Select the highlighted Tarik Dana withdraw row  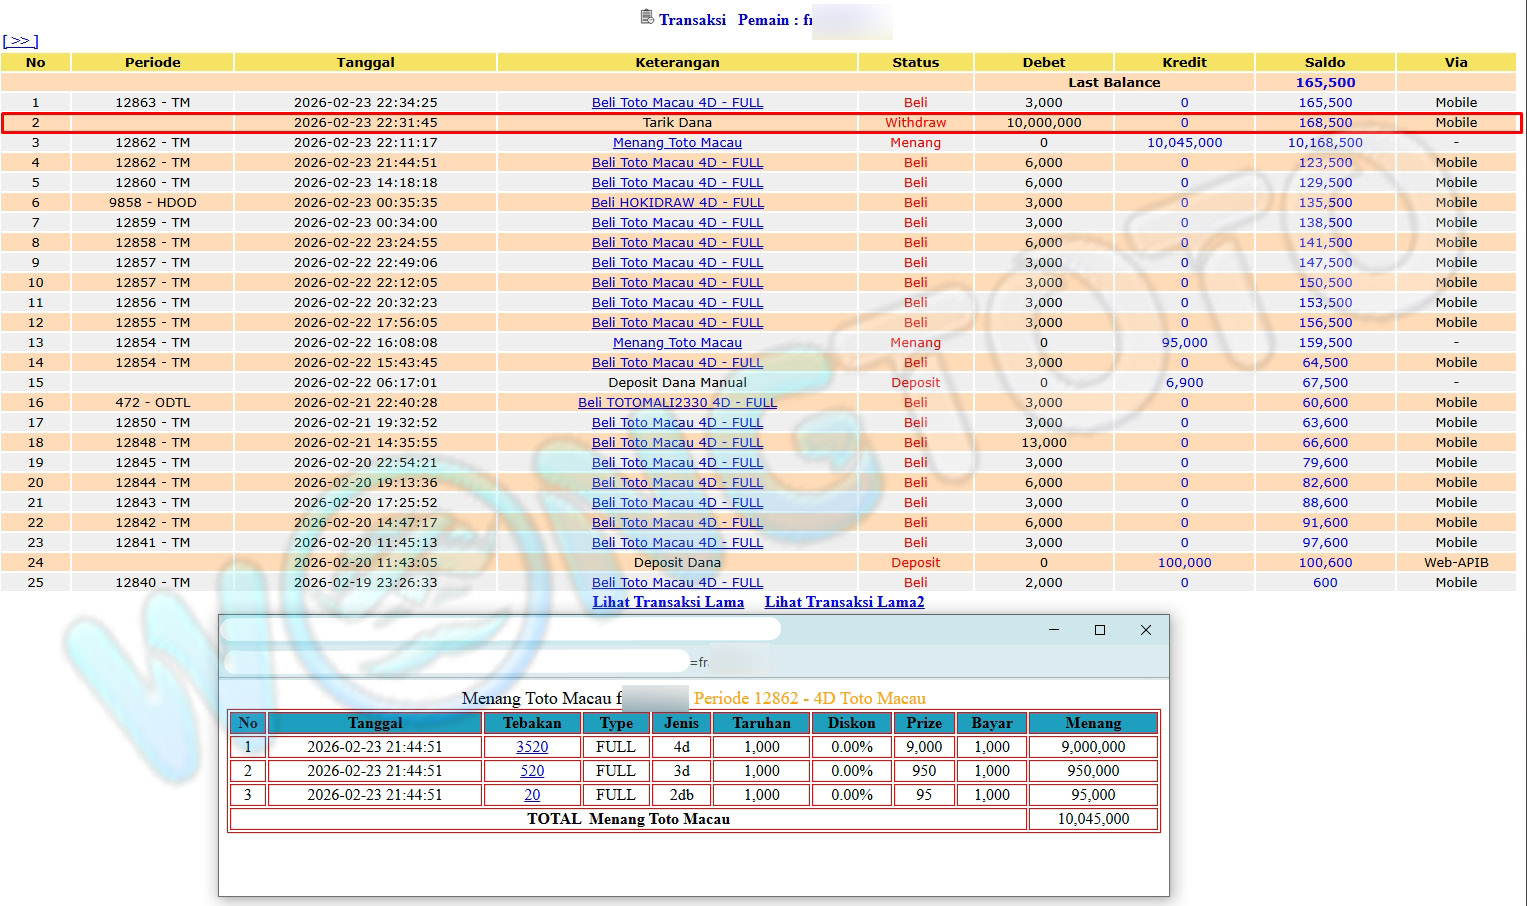[677, 123]
